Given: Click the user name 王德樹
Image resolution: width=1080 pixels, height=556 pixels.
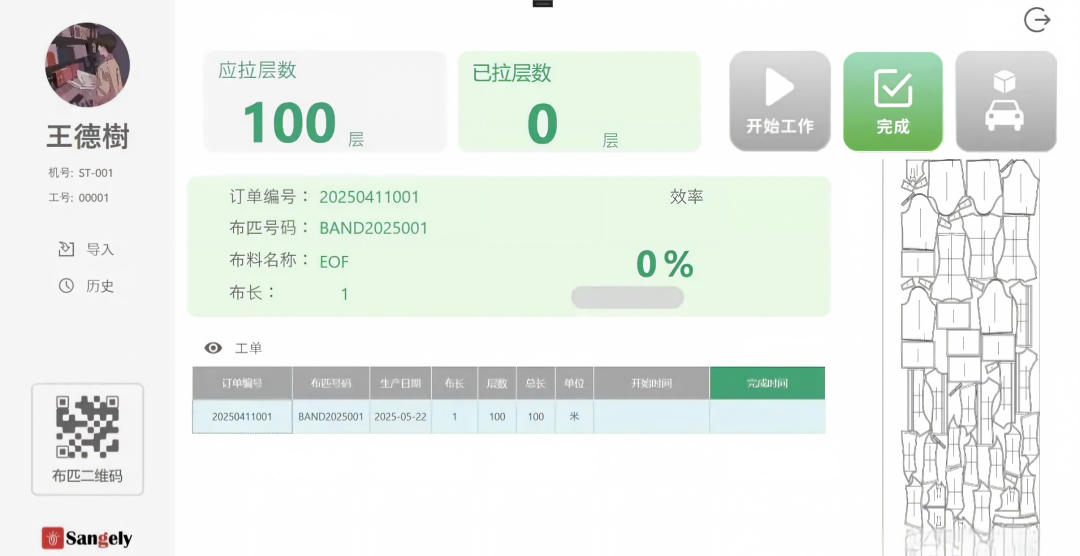Looking at the screenshot, I should (88, 136).
